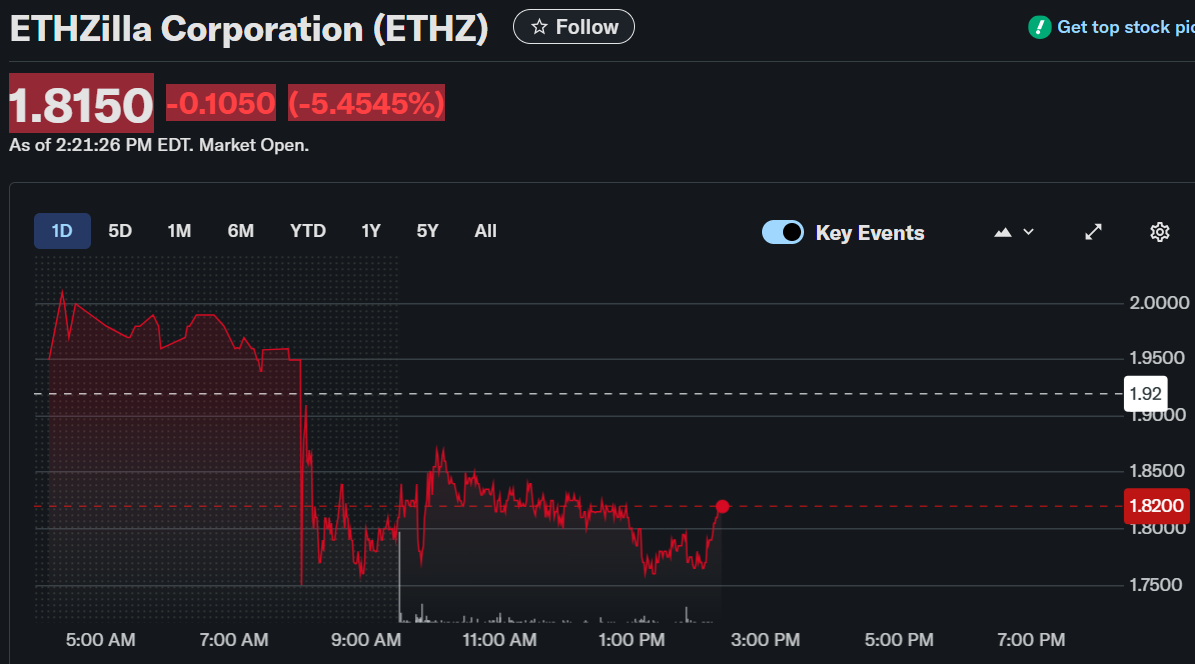Open chart settings gear

(1159, 232)
